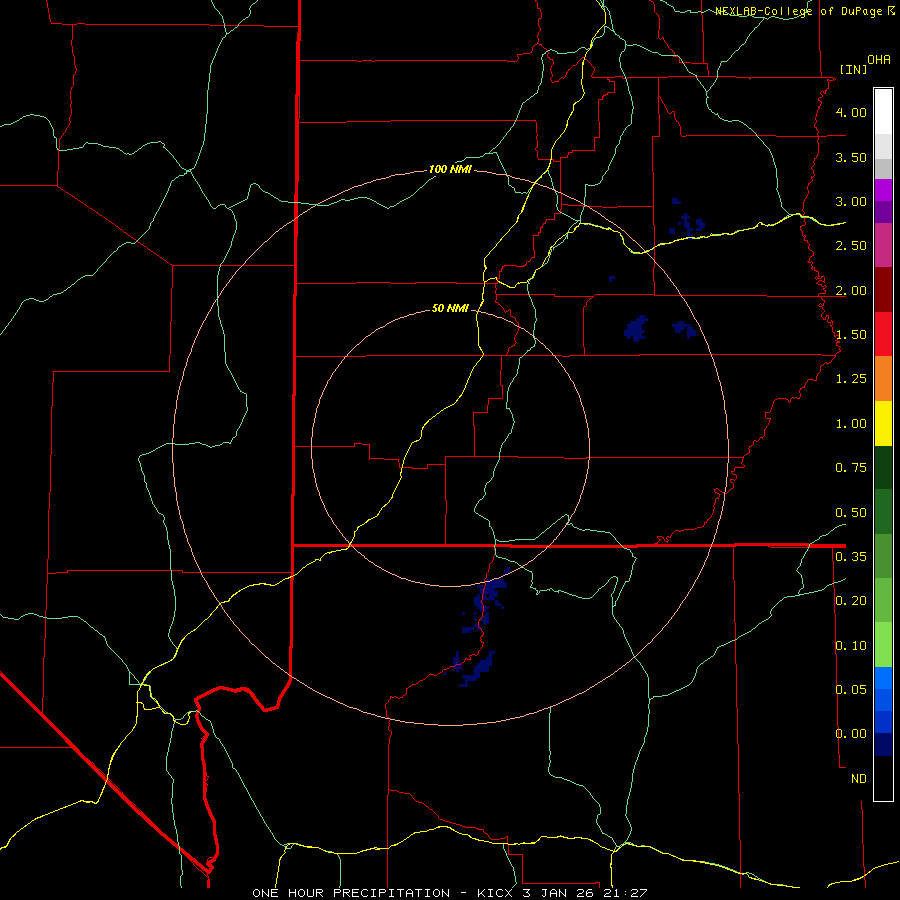Click the '1.25' legend value

tap(851, 379)
